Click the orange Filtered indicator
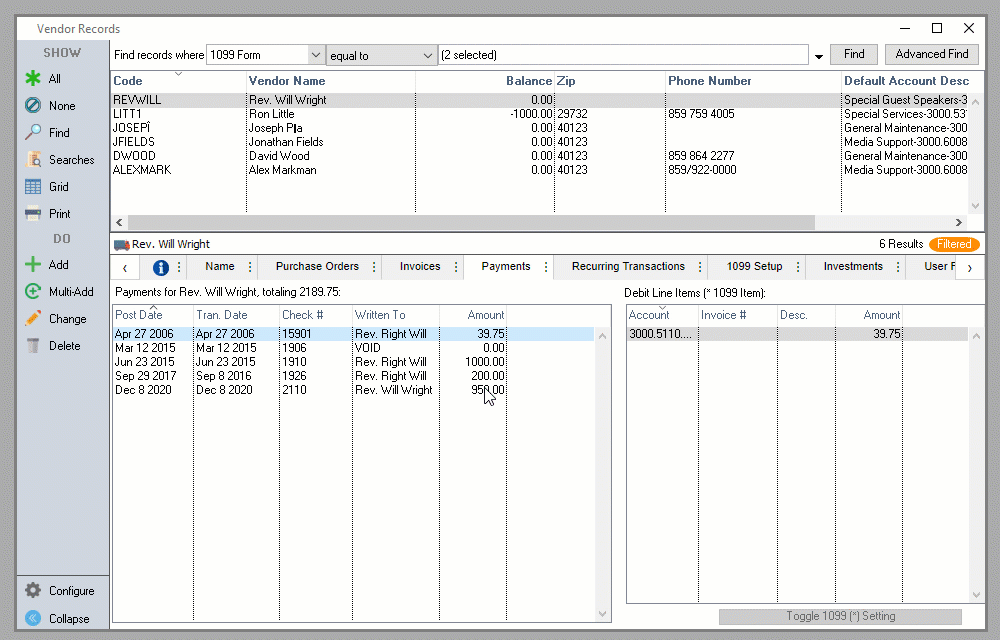 [953, 244]
